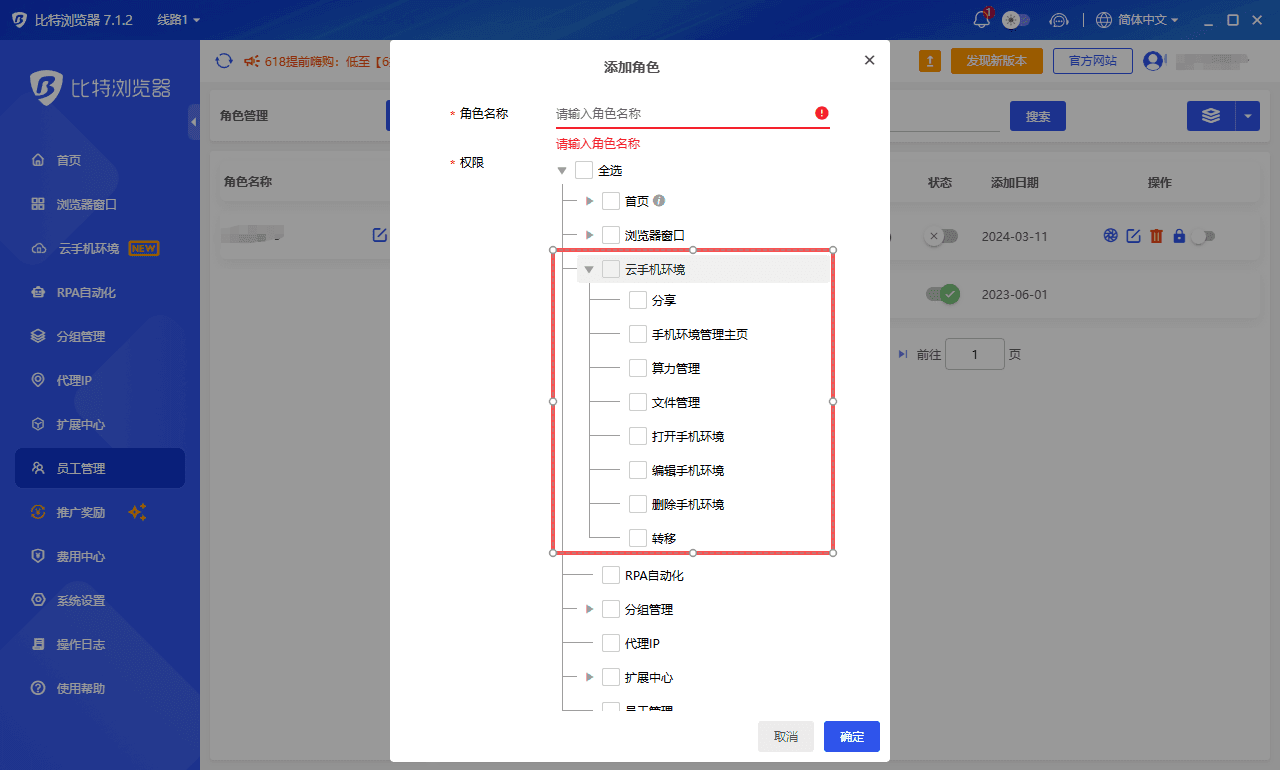The height and width of the screenshot is (770, 1280).
Task: Click the blue layers stack button
Action: [x=1211, y=116]
